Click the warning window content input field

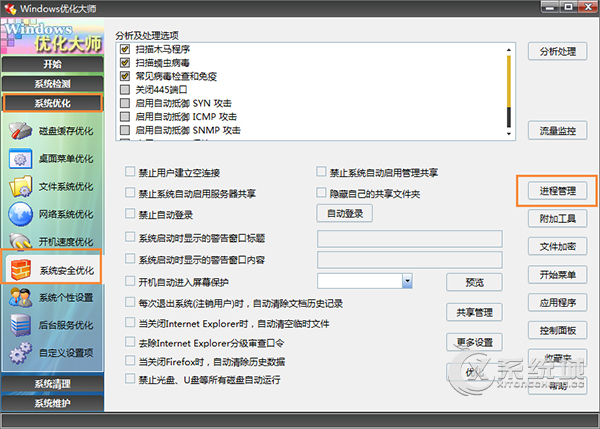click(x=410, y=260)
